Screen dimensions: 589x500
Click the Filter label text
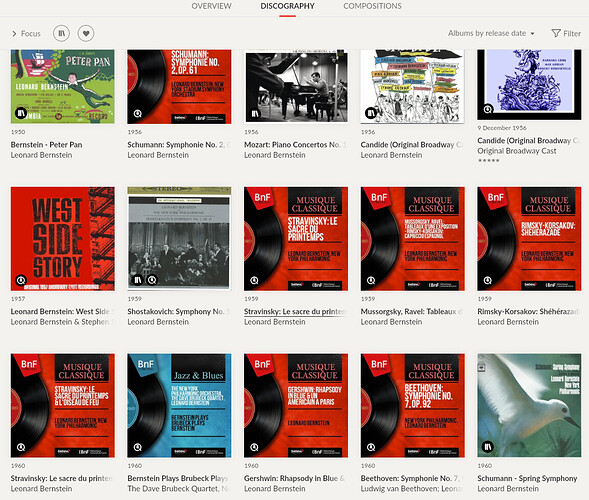pyautogui.click(x=572, y=33)
